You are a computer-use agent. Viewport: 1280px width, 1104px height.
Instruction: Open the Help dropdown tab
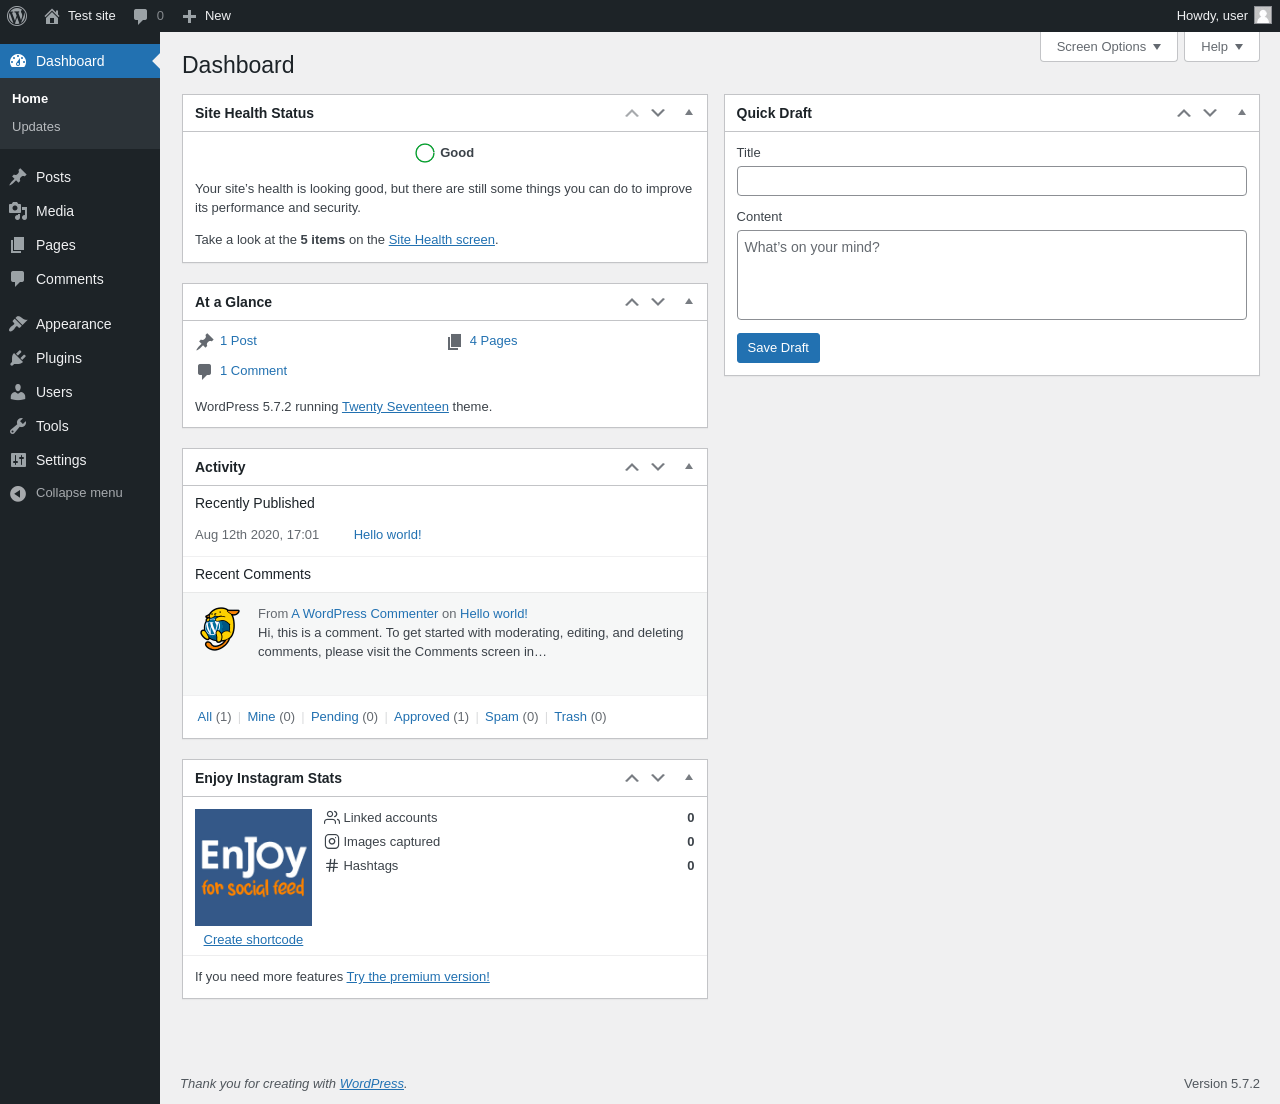point(1222,47)
